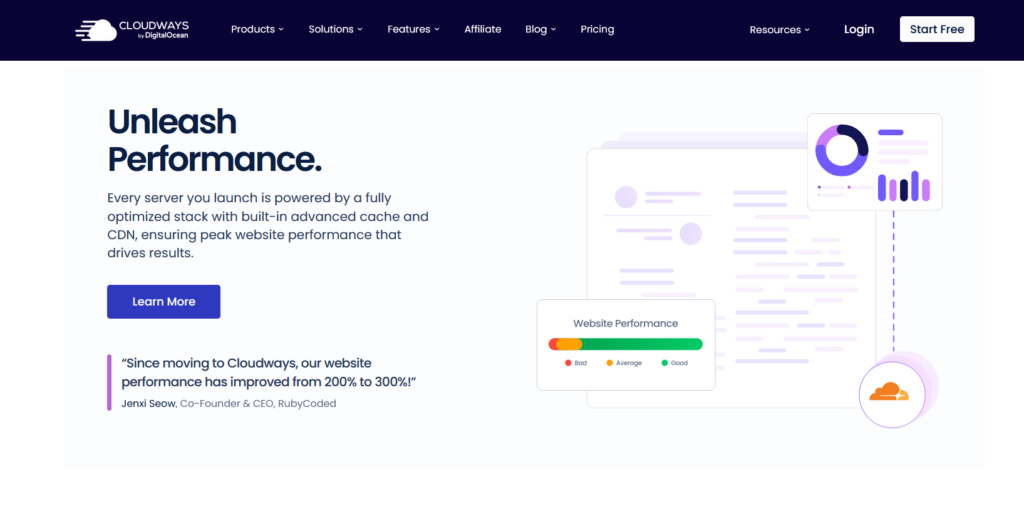
Task: Open the Blog dropdown menu
Action: (x=540, y=29)
